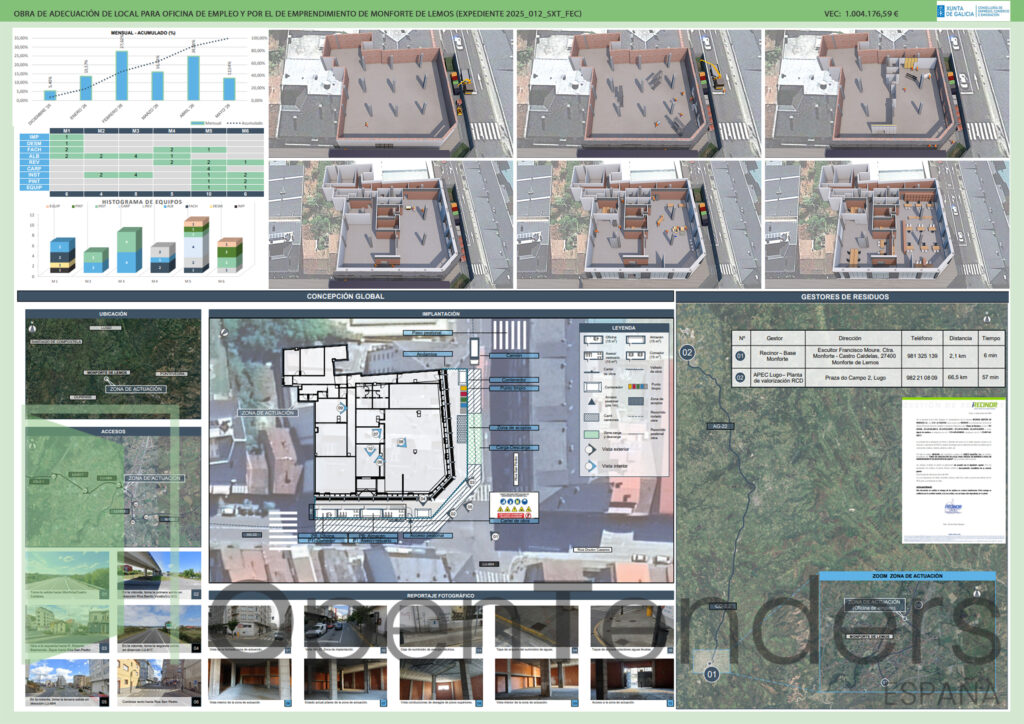The width and height of the screenshot is (1024, 724).
Task: Click the AG-22 road label on map
Action: [720, 426]
